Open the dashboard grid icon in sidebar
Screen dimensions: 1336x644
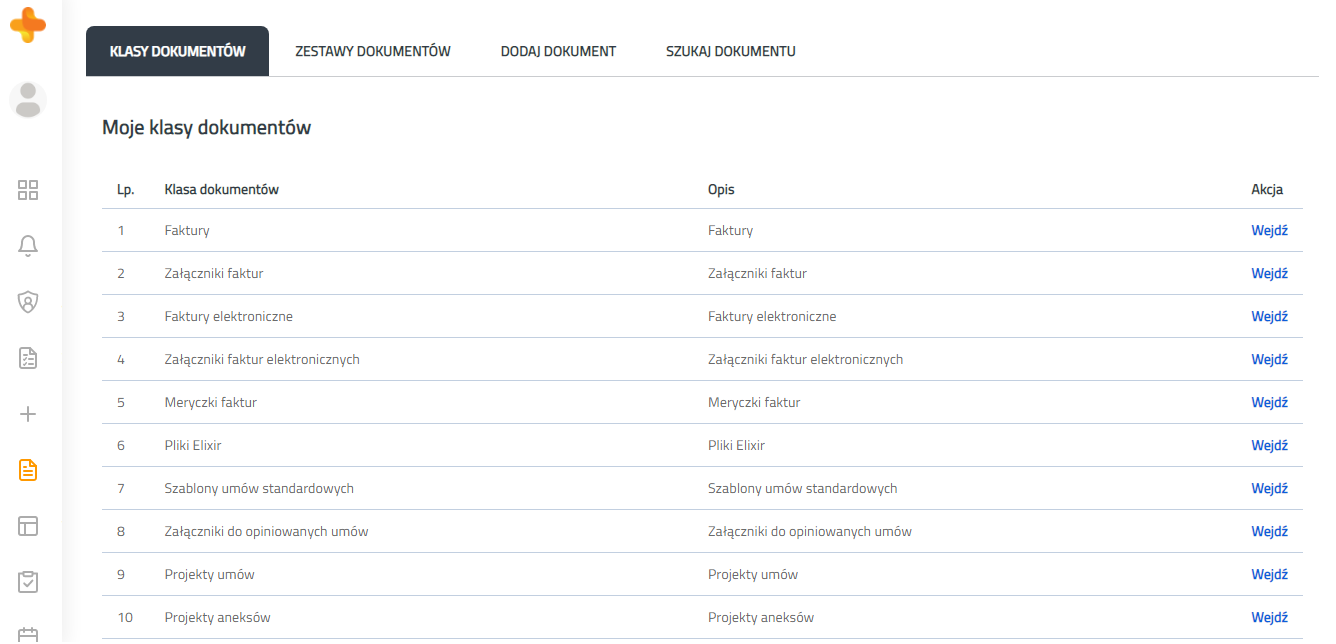(x=28, y=190)
